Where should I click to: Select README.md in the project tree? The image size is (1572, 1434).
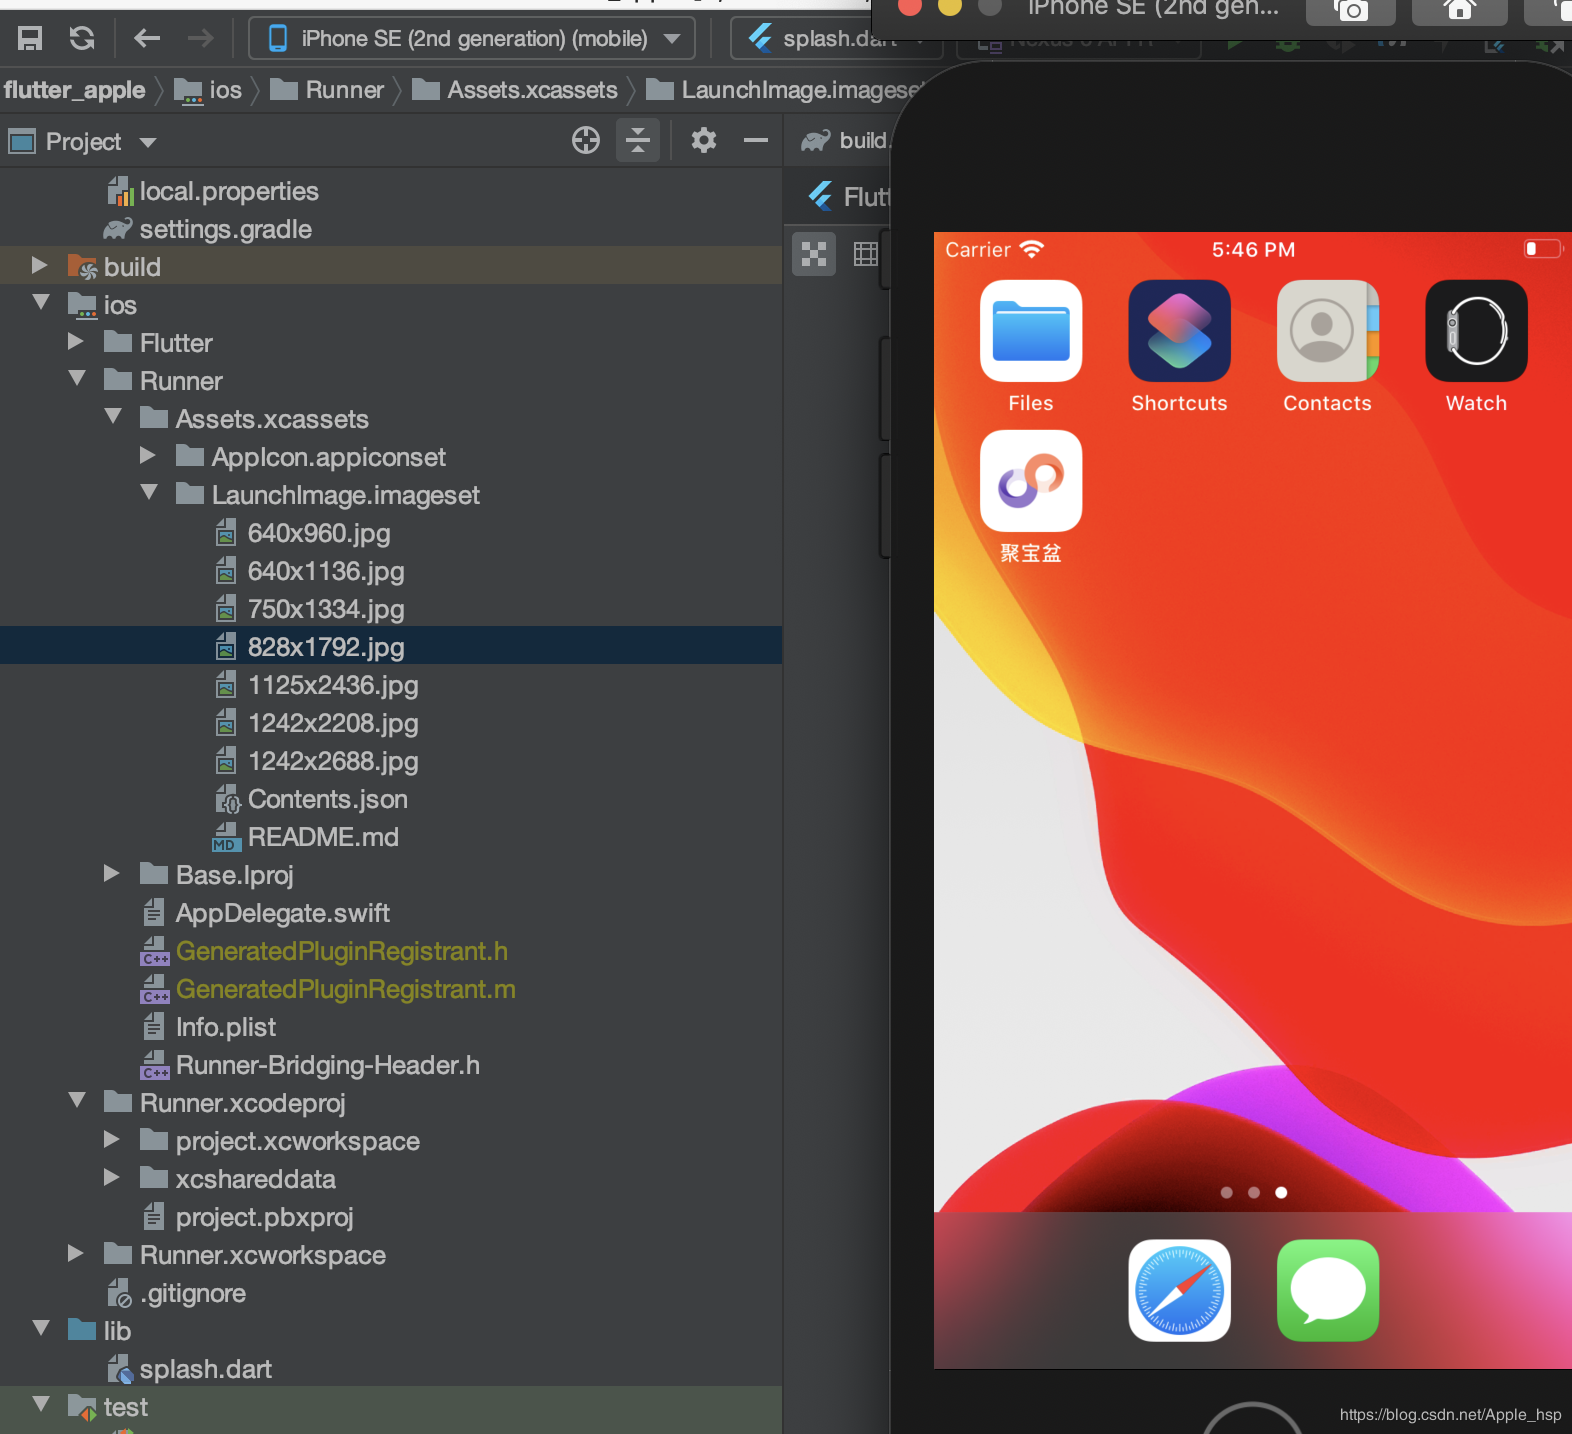(x=323, y=837)
